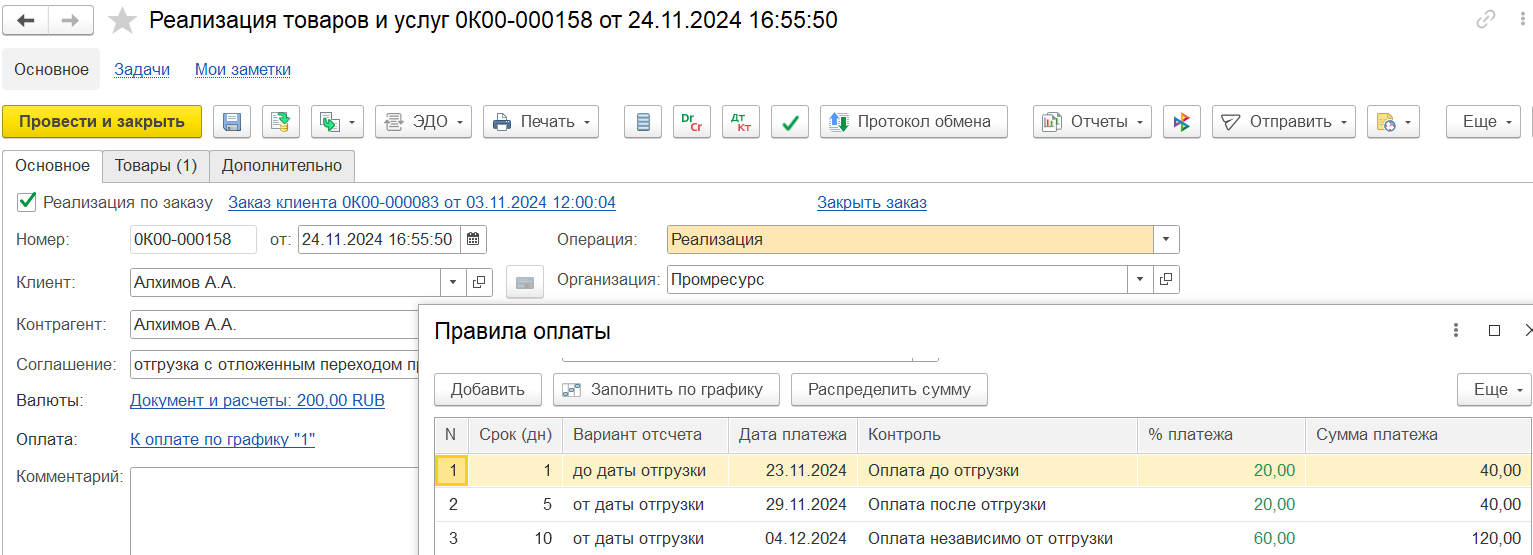Viewport: 1533px width, 555px height.
Task: Click the payment card icon next to client
Action: pos(525,283)
